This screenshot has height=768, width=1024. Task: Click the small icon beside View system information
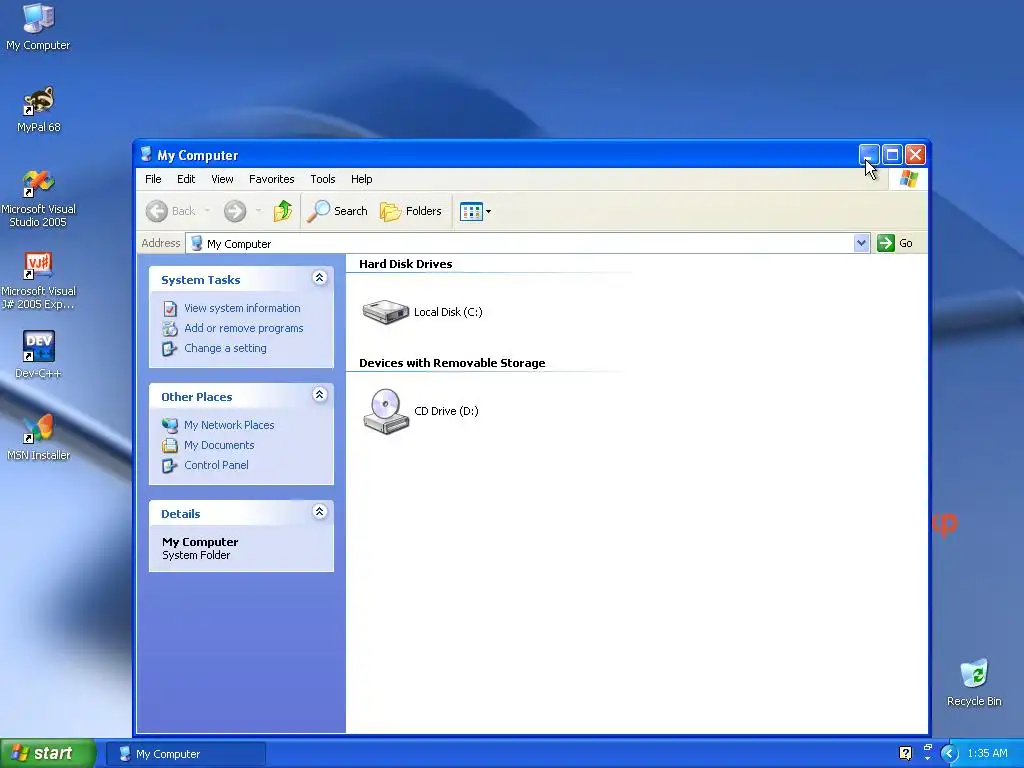[x=170, y=308]
